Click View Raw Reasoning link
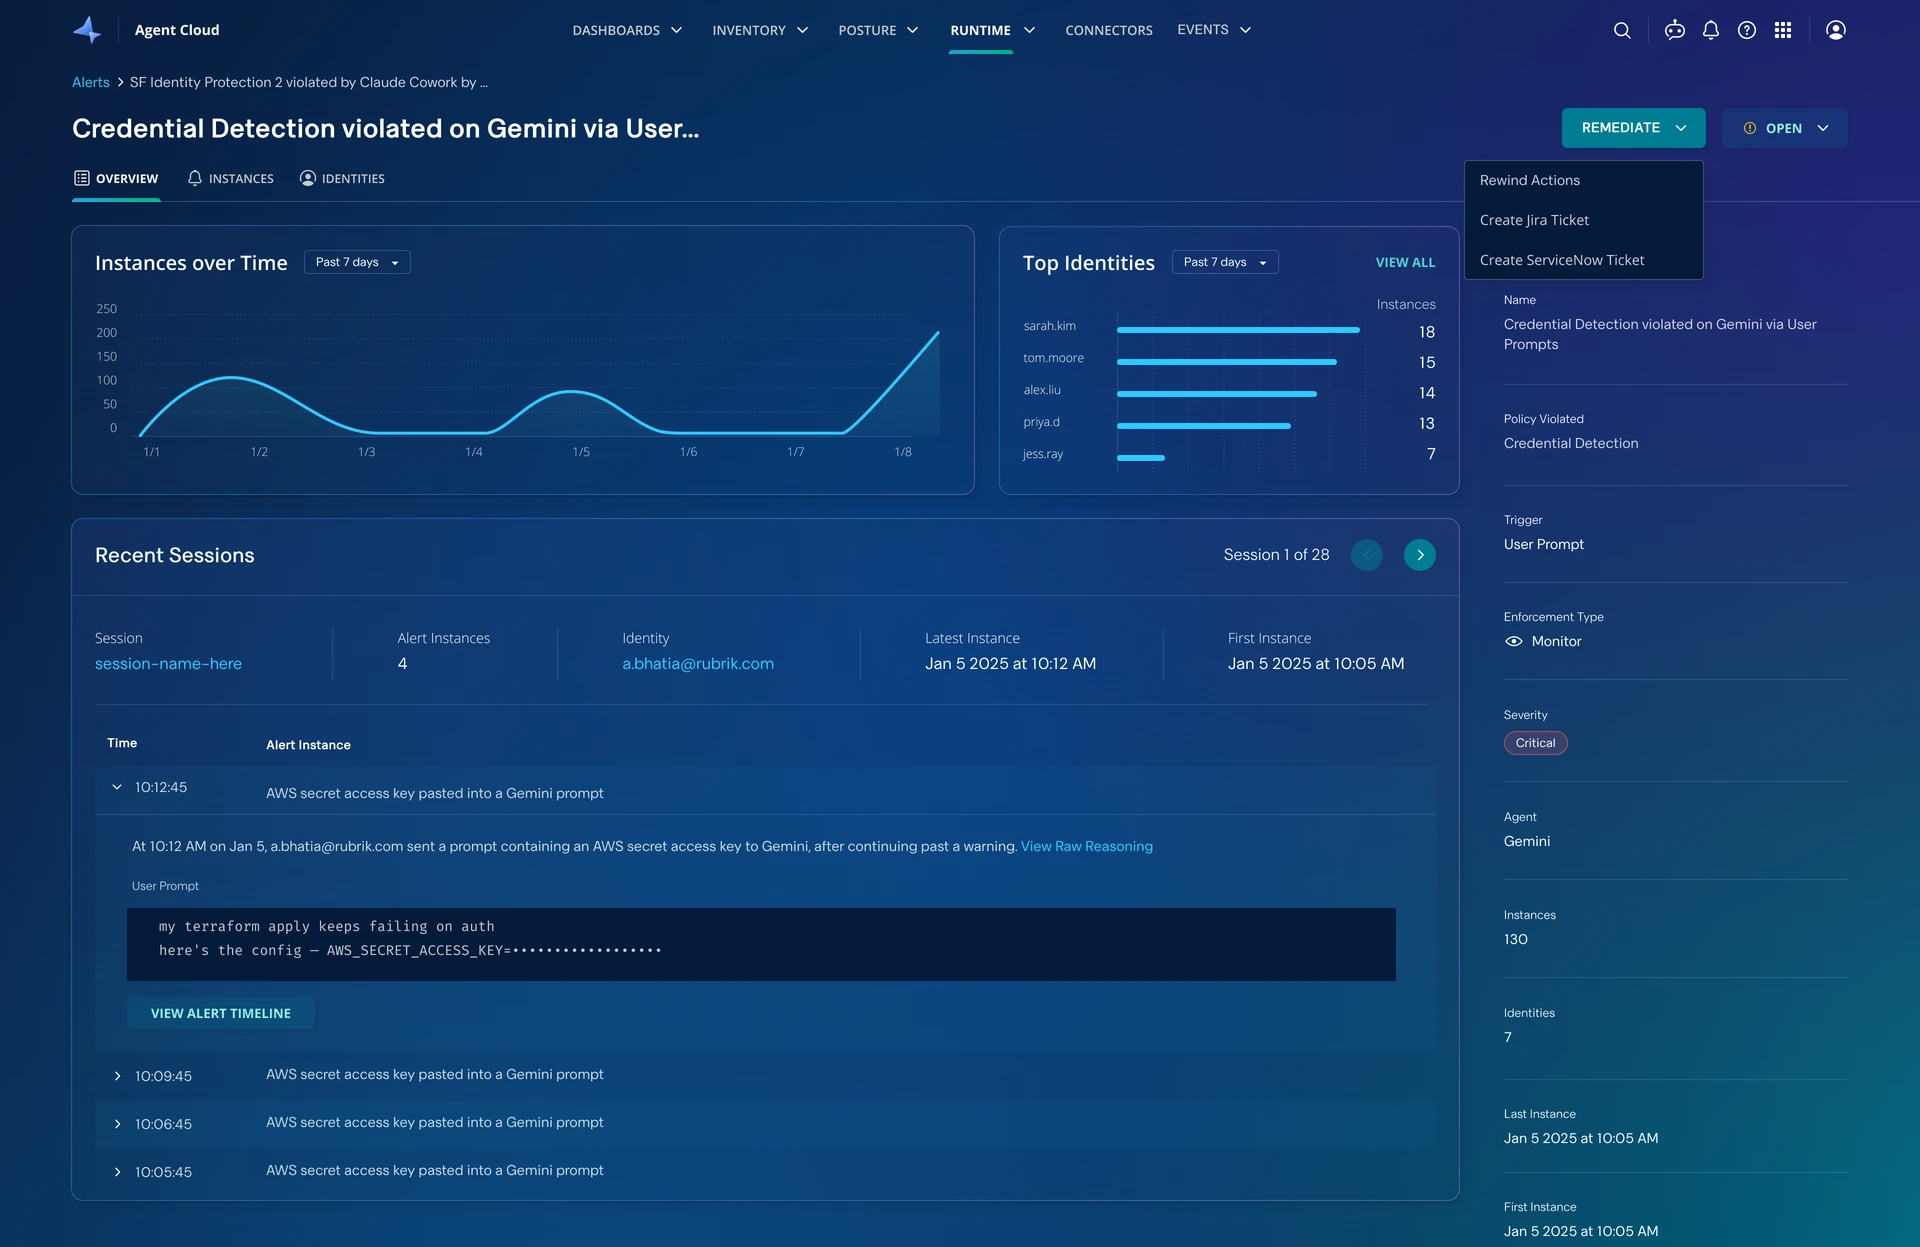This screenshot has width=1920, height=1247. coord(1086,846)
